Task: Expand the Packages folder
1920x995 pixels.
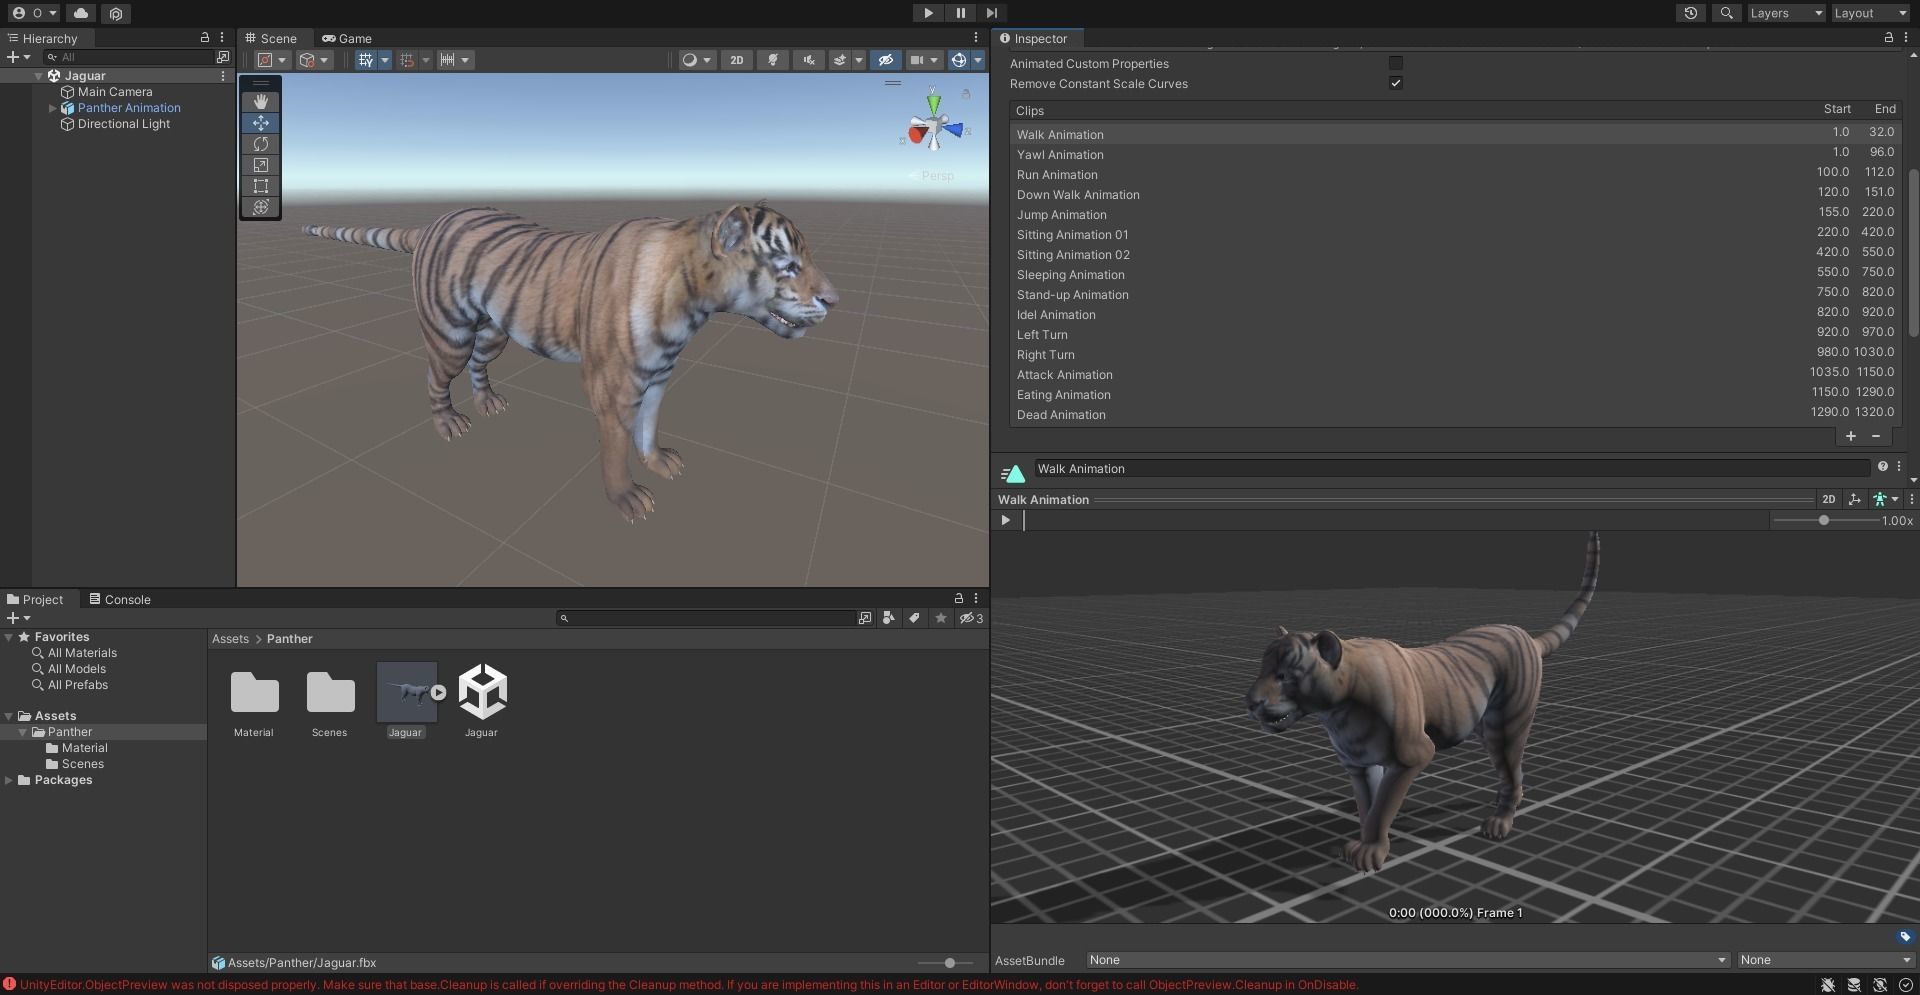Action: 9,780
